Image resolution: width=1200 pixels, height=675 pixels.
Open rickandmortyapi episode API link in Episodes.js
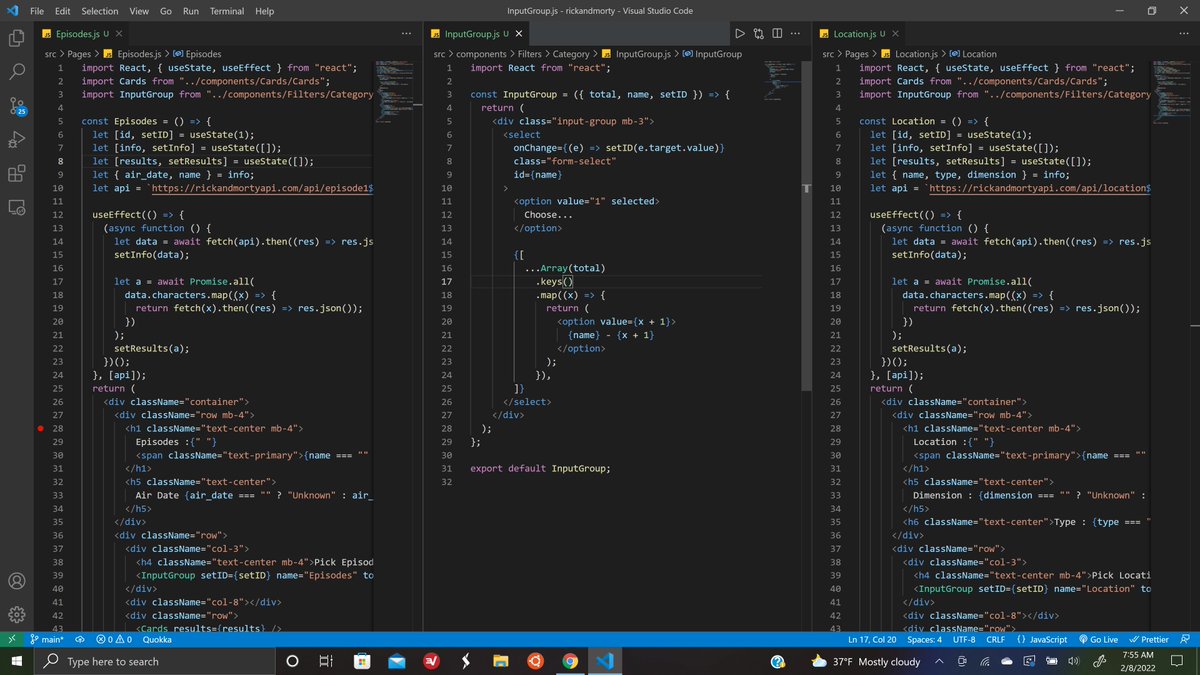pos(262,188)
